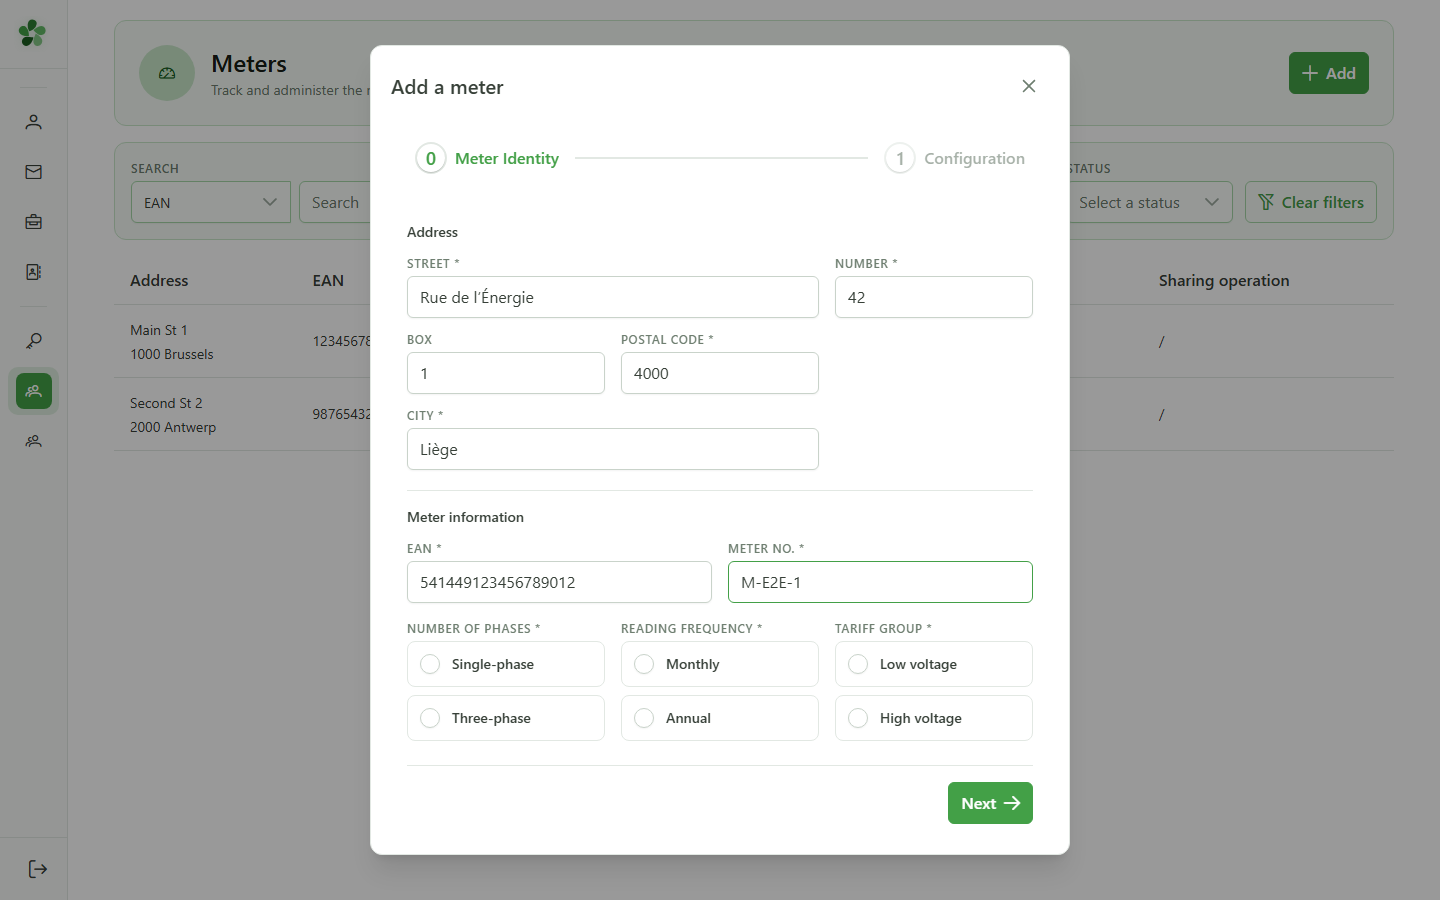Viewport: 1440px width, 900px height.
Task: Click the Box input field
Action: [506, 373]
